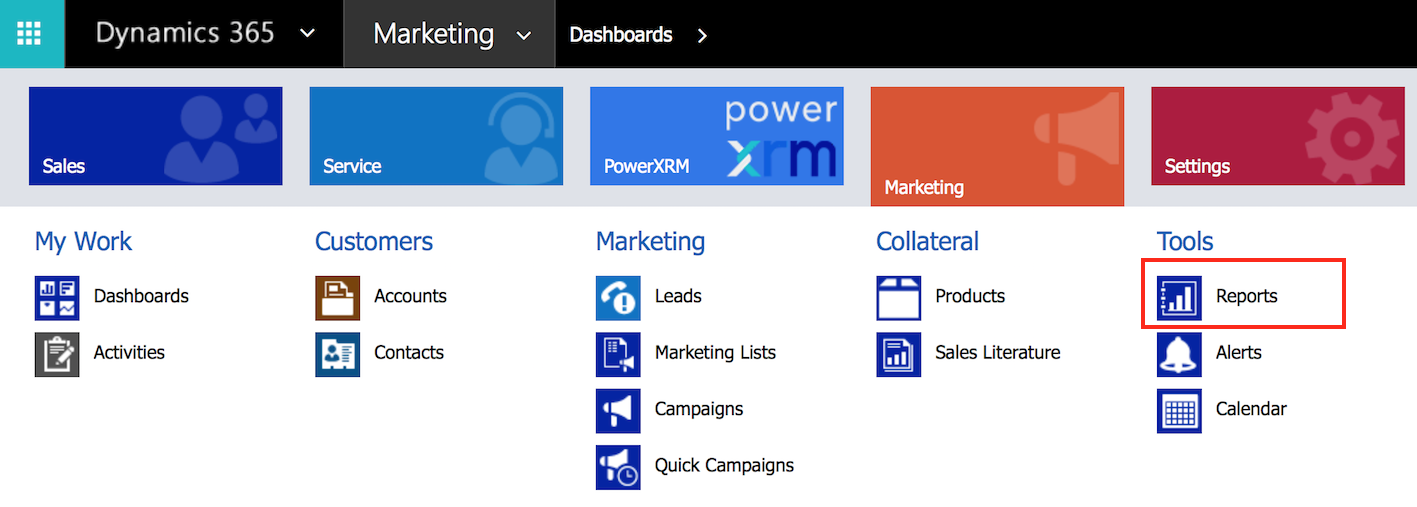The image size is (1417, 507).
Task: Click the Alerts bell icon
Action: coord(1179,354)
